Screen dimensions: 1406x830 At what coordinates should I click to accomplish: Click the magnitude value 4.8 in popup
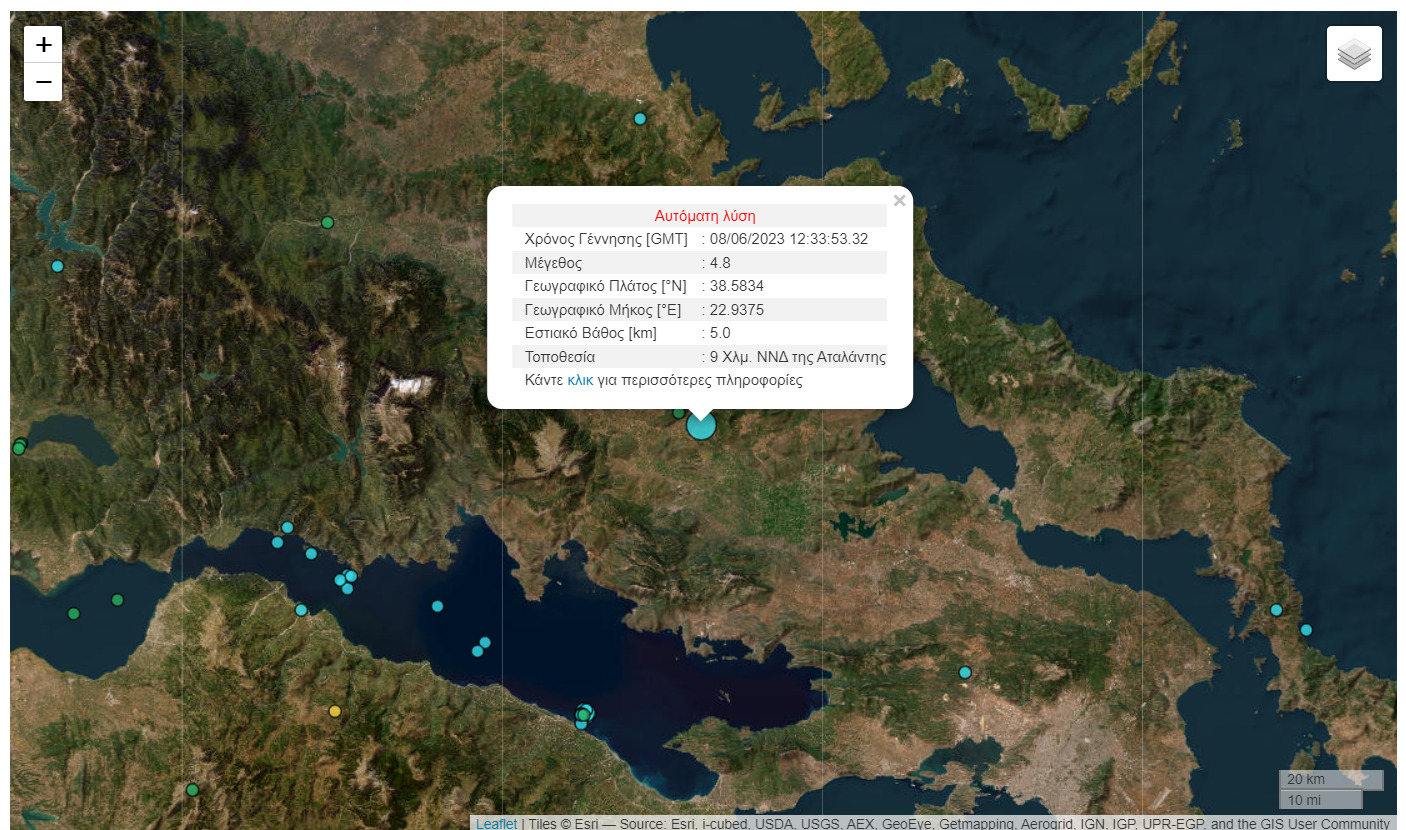(x=720, y=263)
